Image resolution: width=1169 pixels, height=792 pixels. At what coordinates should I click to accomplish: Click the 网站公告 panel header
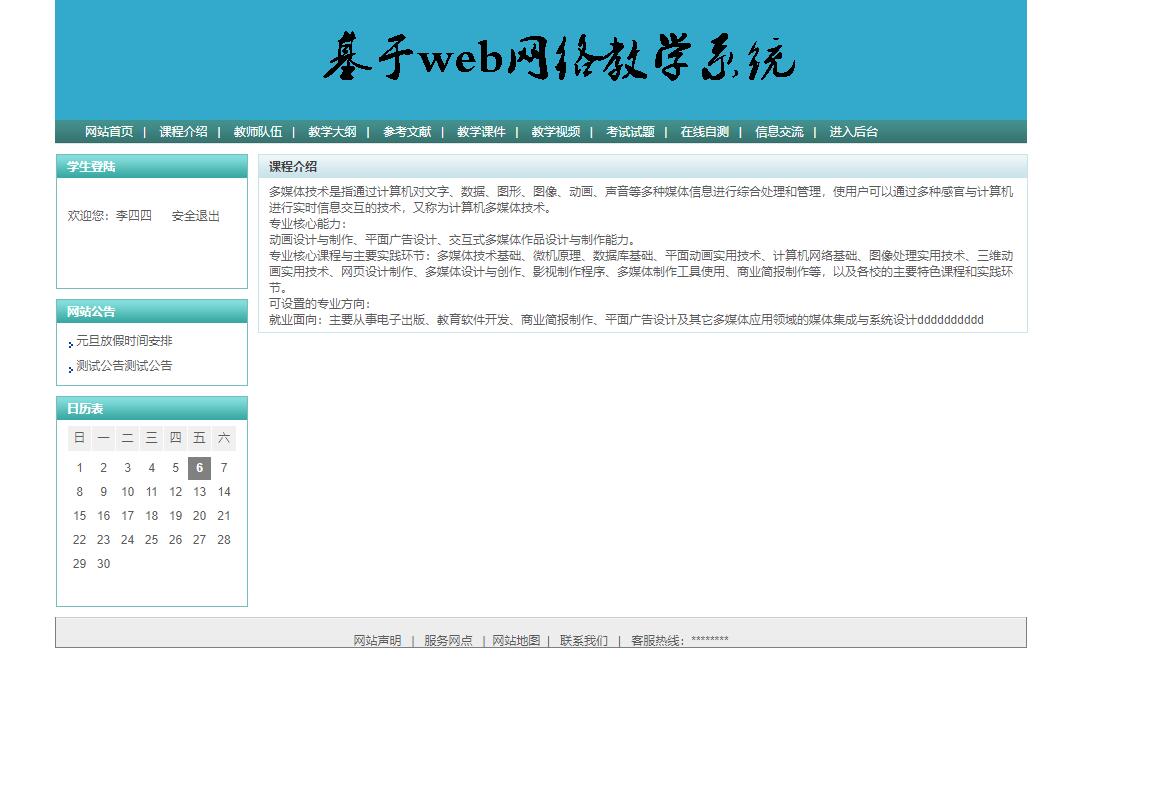pos(91,311)
